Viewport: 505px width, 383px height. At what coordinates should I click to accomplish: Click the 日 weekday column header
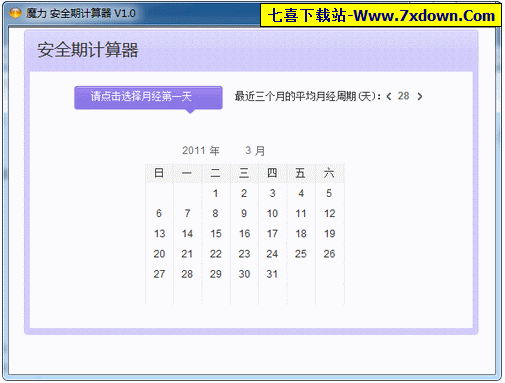pos(159,173)
